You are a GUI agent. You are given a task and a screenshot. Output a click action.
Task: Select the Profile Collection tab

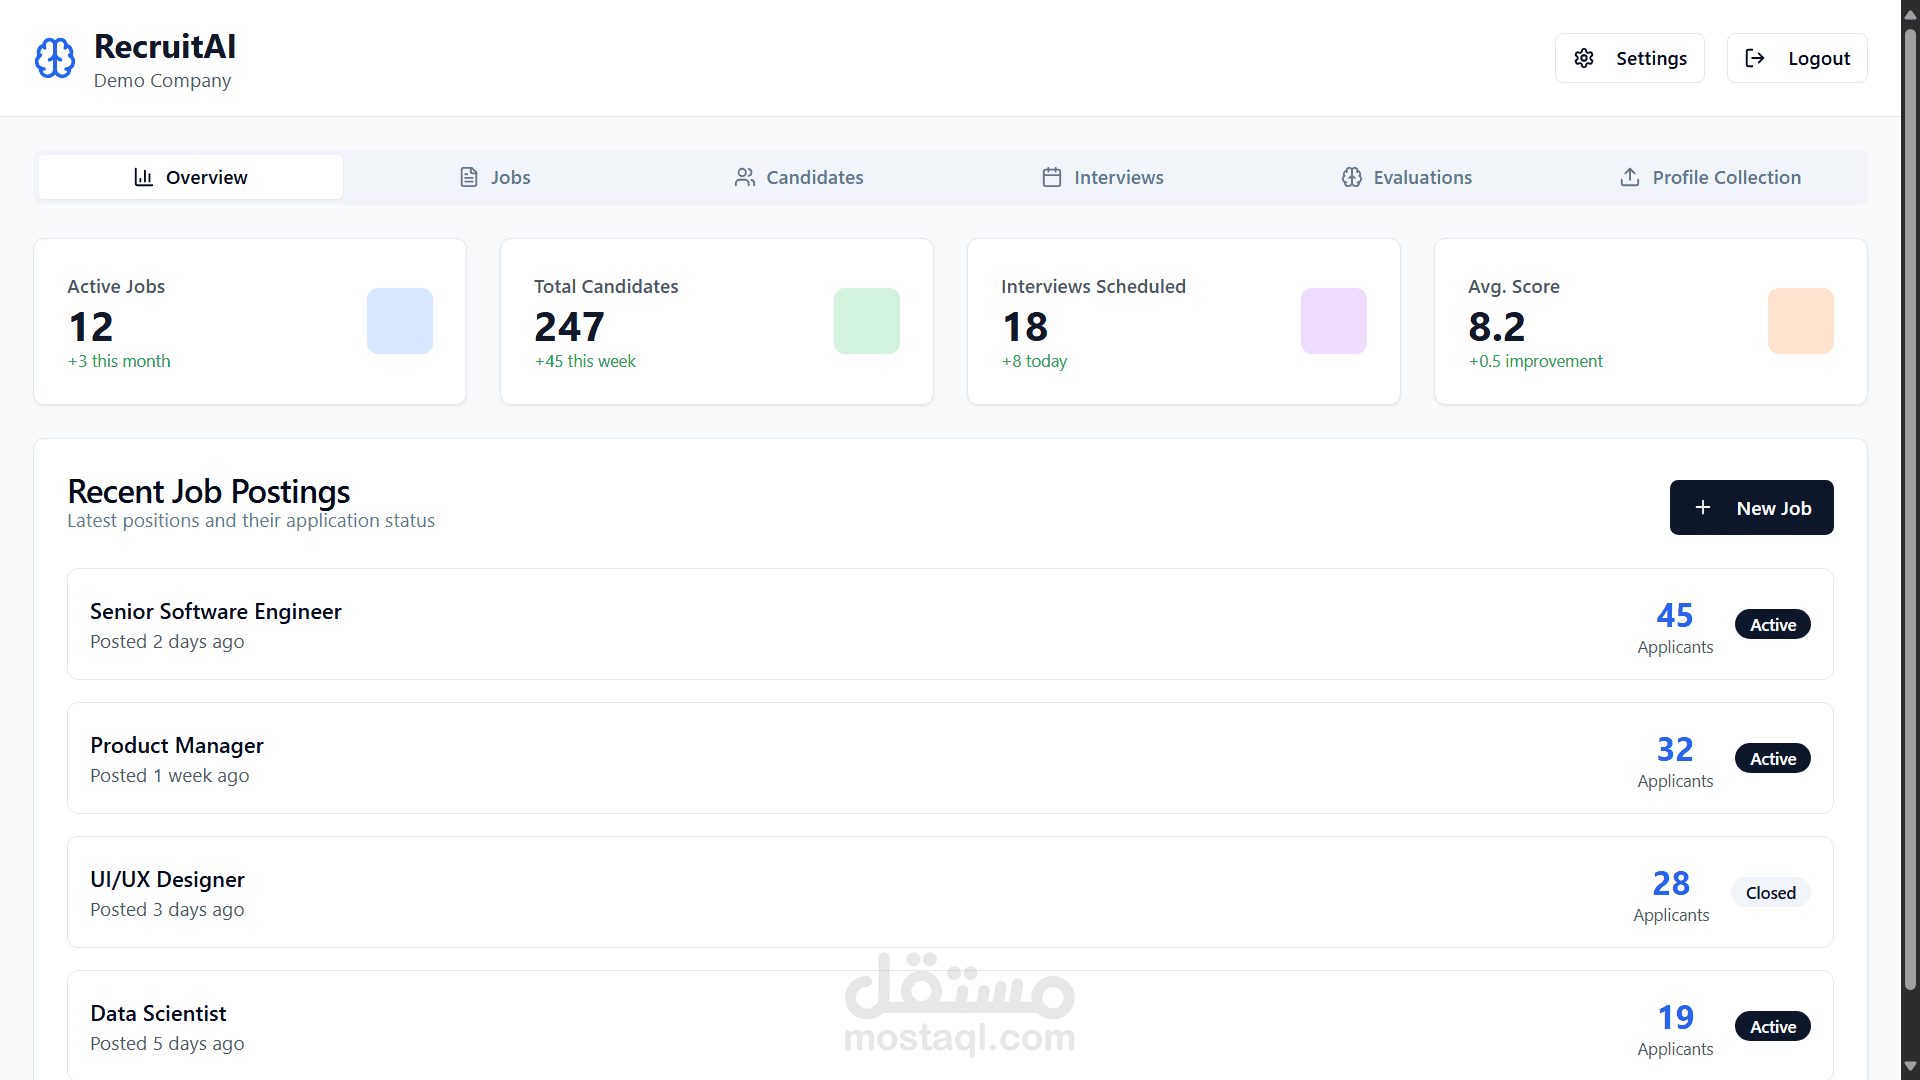1710,177
